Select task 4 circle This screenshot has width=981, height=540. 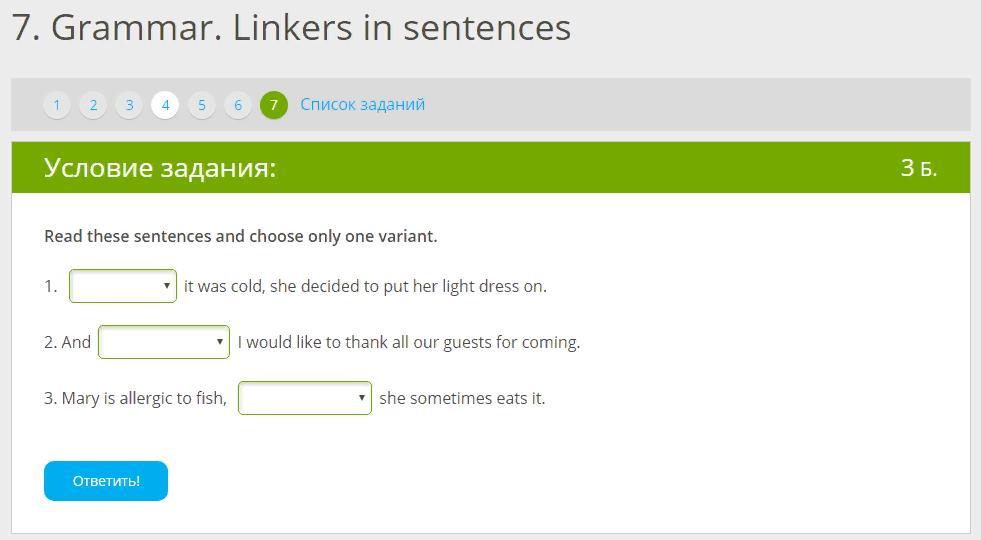point(165,105)
